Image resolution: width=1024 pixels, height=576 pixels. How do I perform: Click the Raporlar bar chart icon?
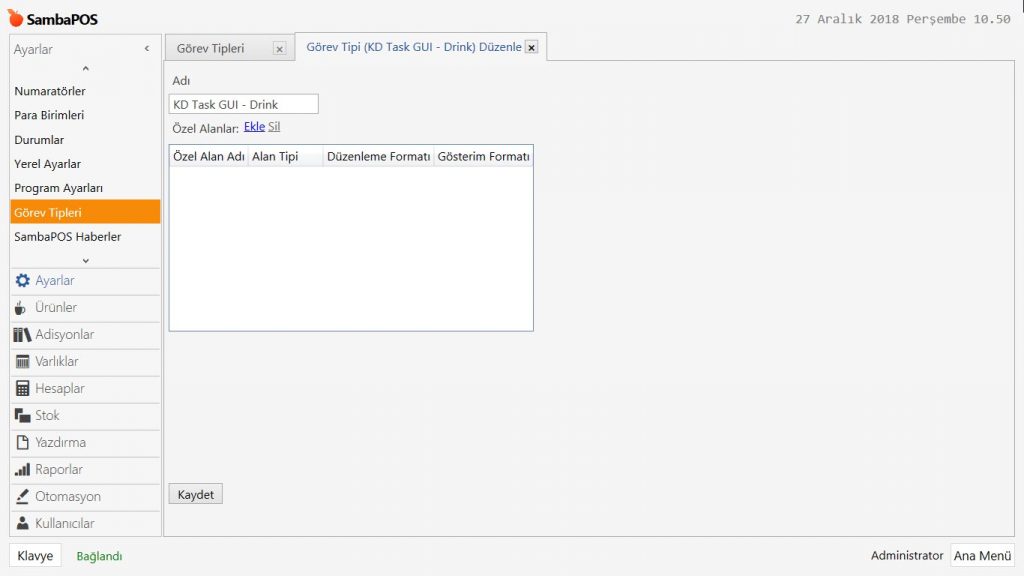click(x=22, y=470)
